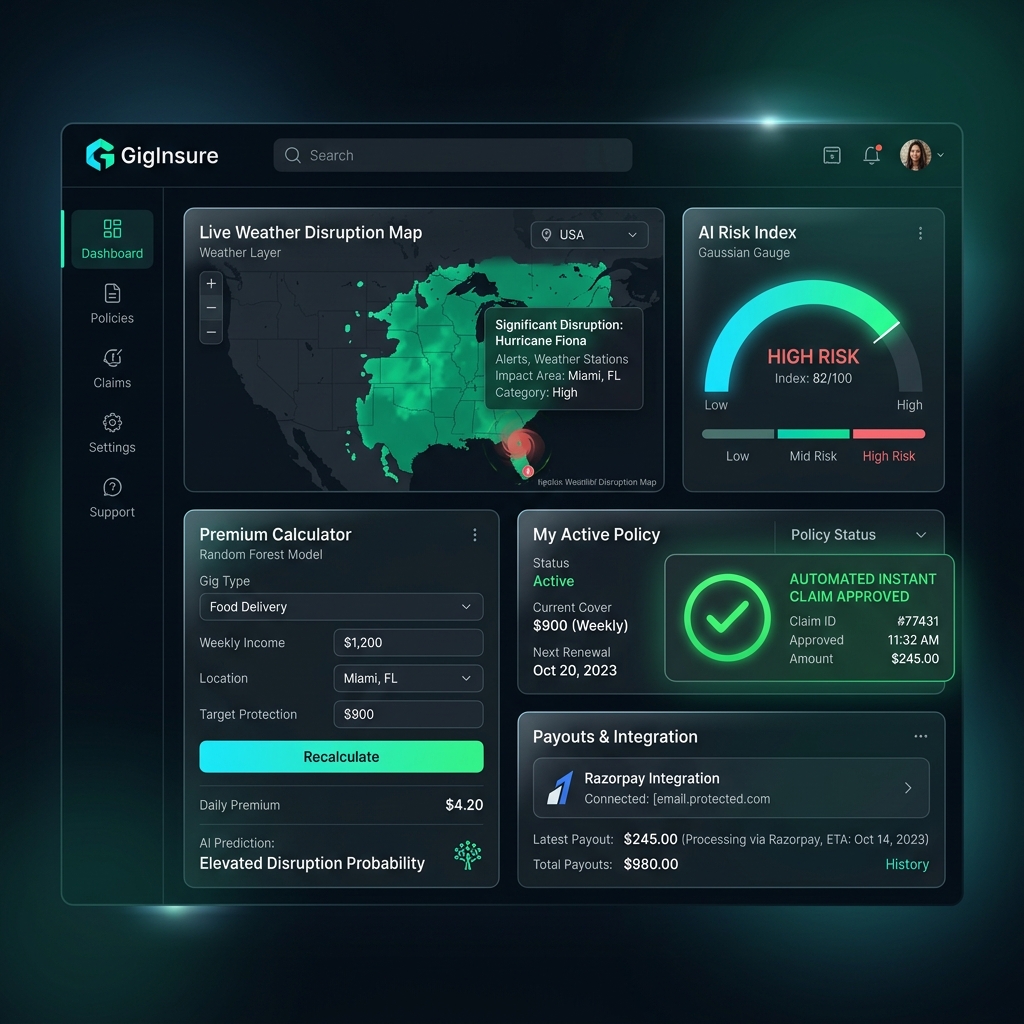Open the Policy Status dropdown
Screen dimensions: 1024x1024
click(859, 535)
